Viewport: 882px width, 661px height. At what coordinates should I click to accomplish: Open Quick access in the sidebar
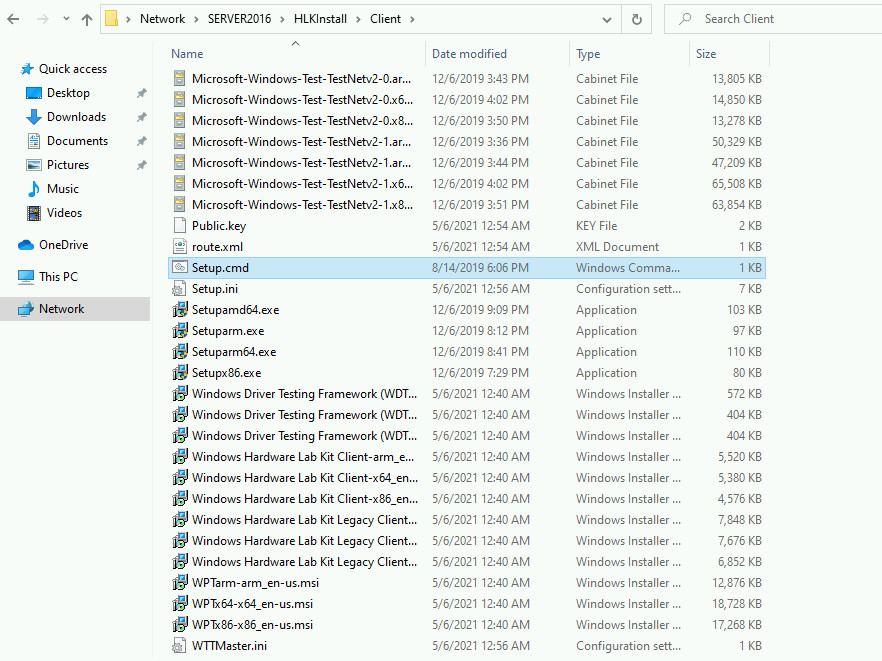(73, 69)
